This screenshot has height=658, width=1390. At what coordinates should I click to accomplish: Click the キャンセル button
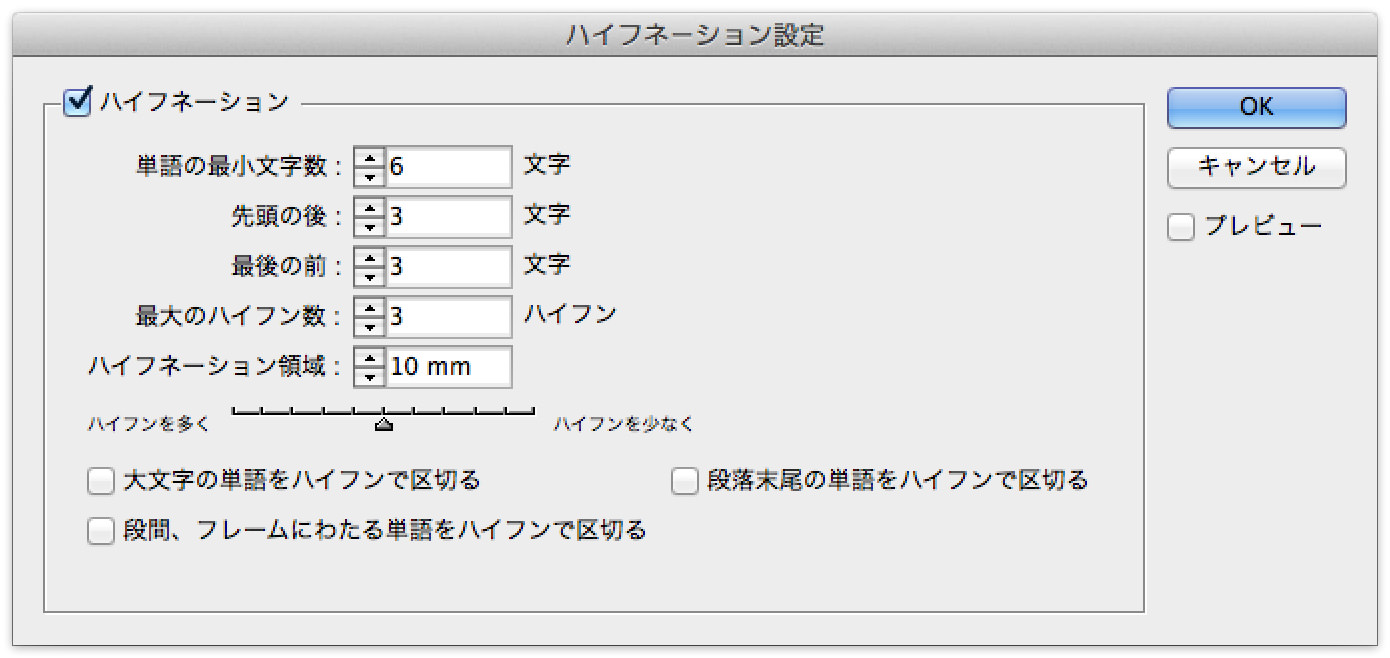click(x=1256, y=167)
